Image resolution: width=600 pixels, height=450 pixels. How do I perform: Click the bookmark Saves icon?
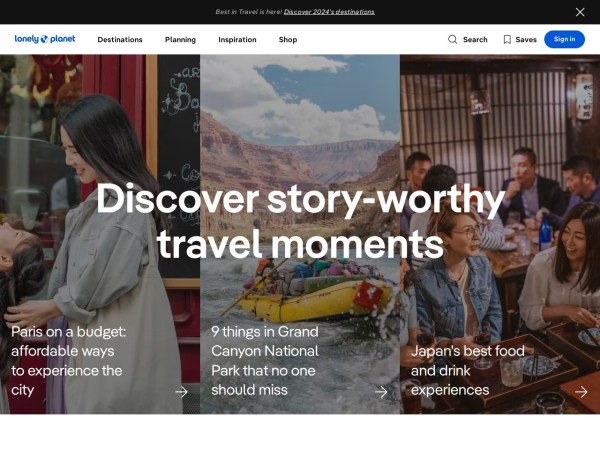(507, 39)
